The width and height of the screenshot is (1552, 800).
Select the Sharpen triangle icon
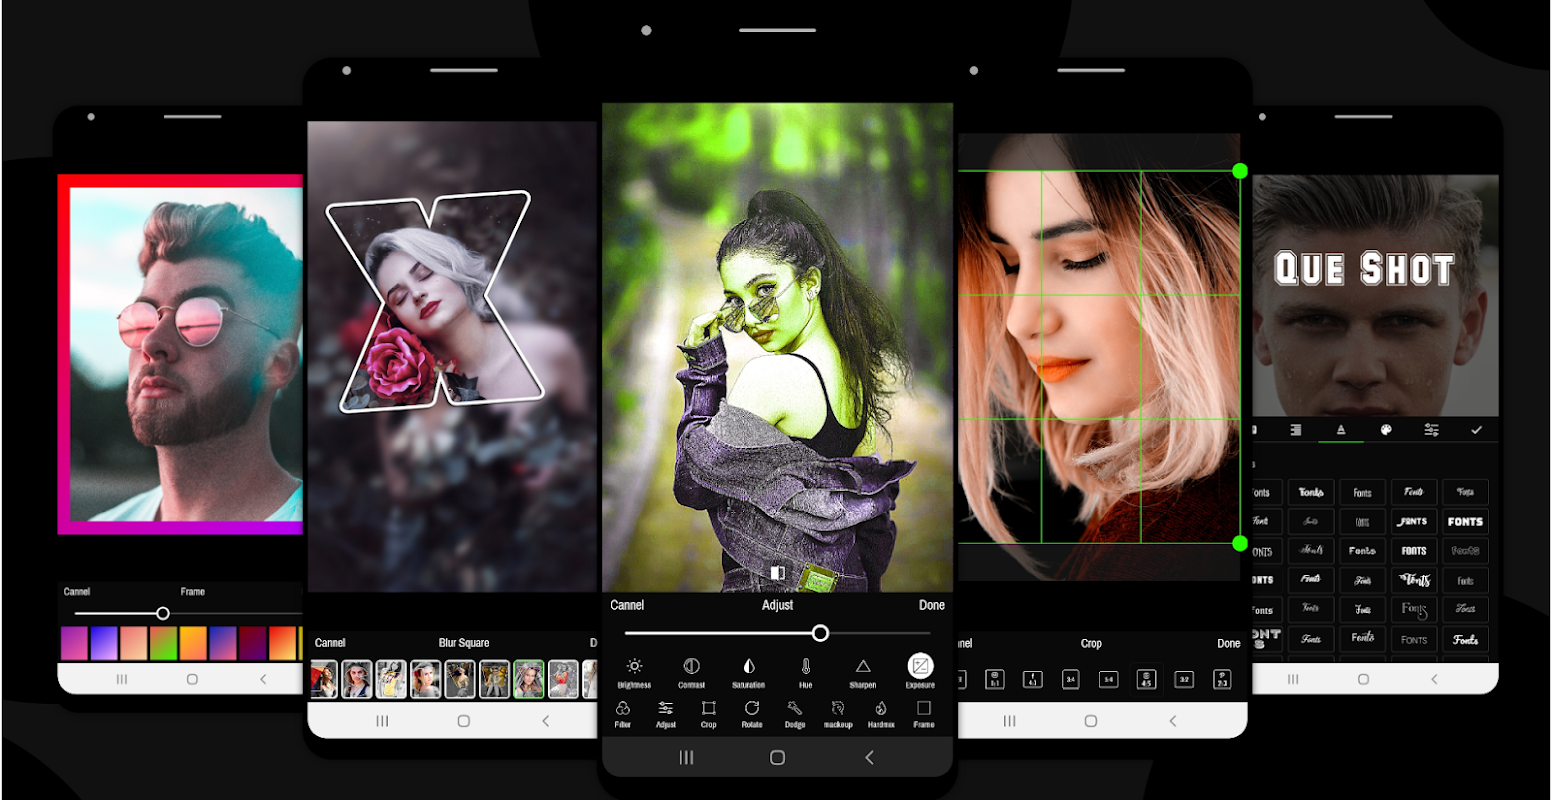tap(863, 666)
